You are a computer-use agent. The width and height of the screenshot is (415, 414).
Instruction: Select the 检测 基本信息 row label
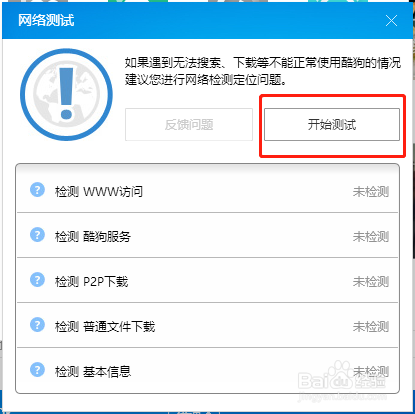[x=93, y=371]
